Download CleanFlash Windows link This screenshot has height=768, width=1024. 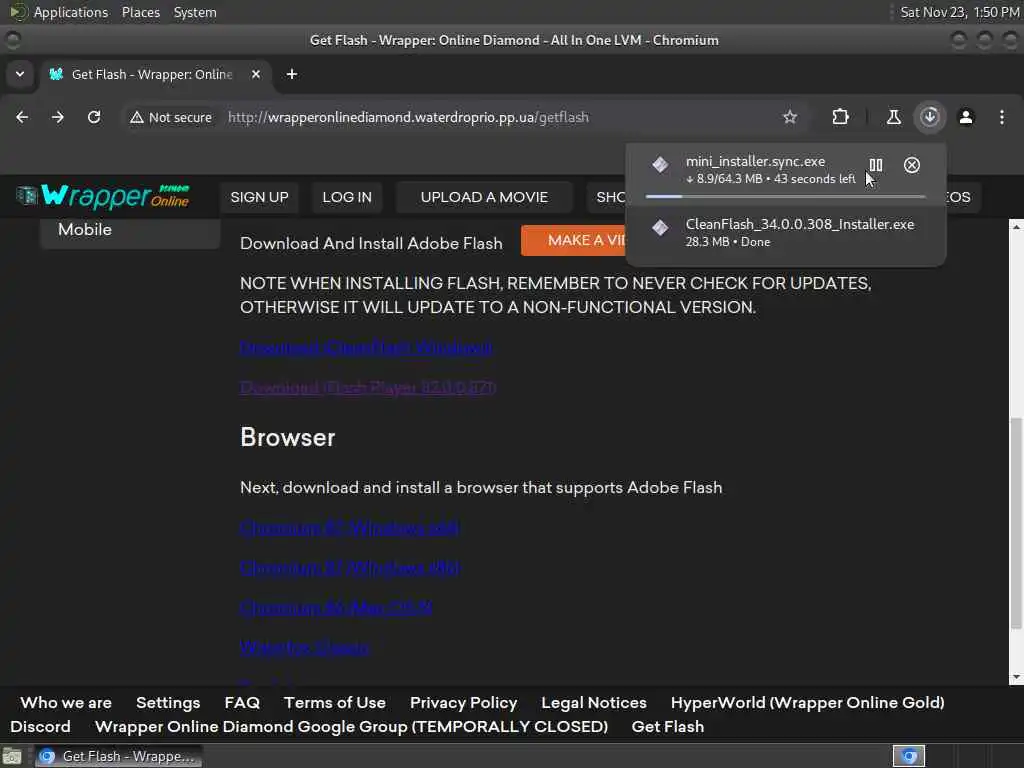[x=366, y=347]
